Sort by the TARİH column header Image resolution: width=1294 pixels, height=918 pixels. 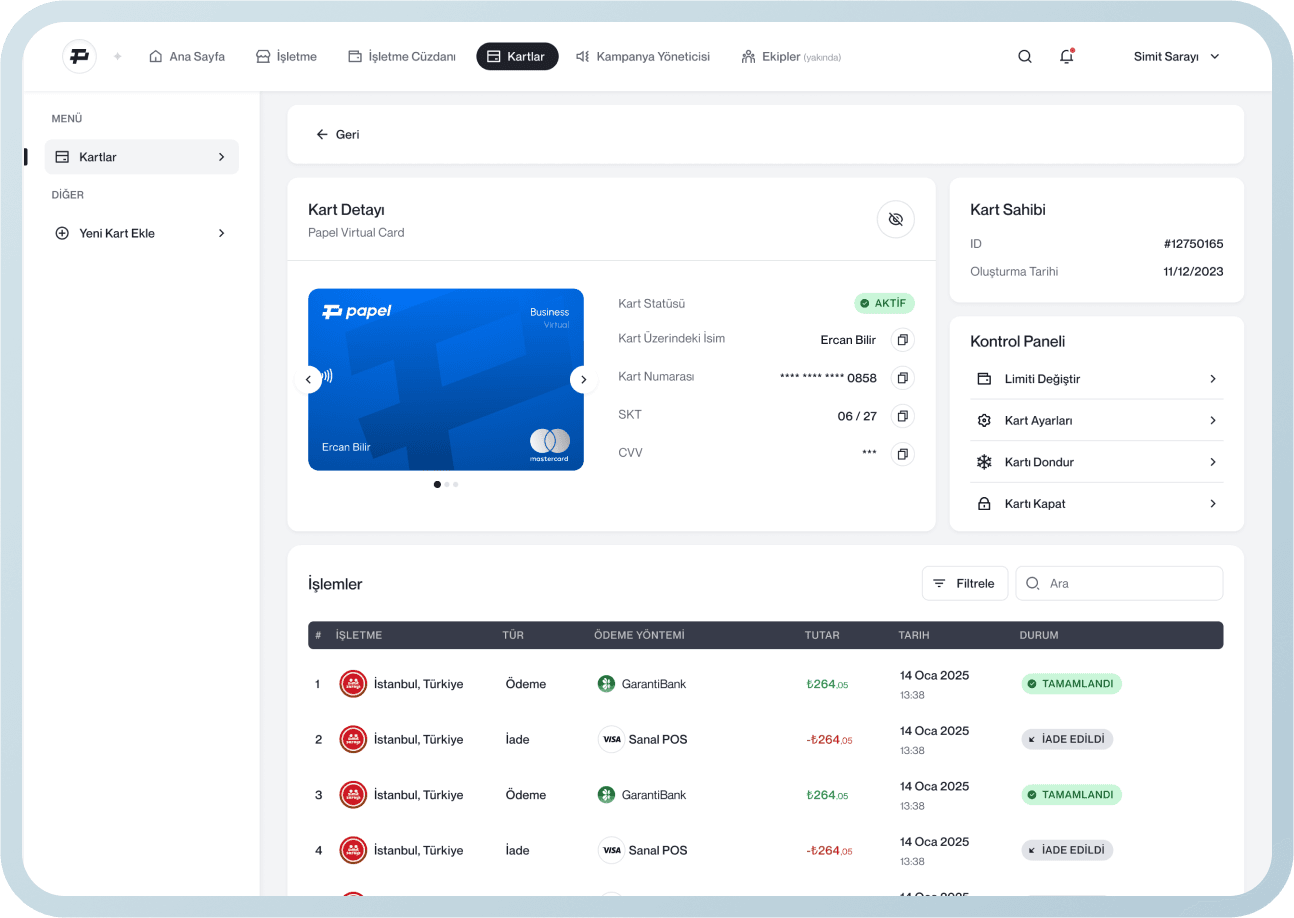pyautogui.click(x=914, y=635)
